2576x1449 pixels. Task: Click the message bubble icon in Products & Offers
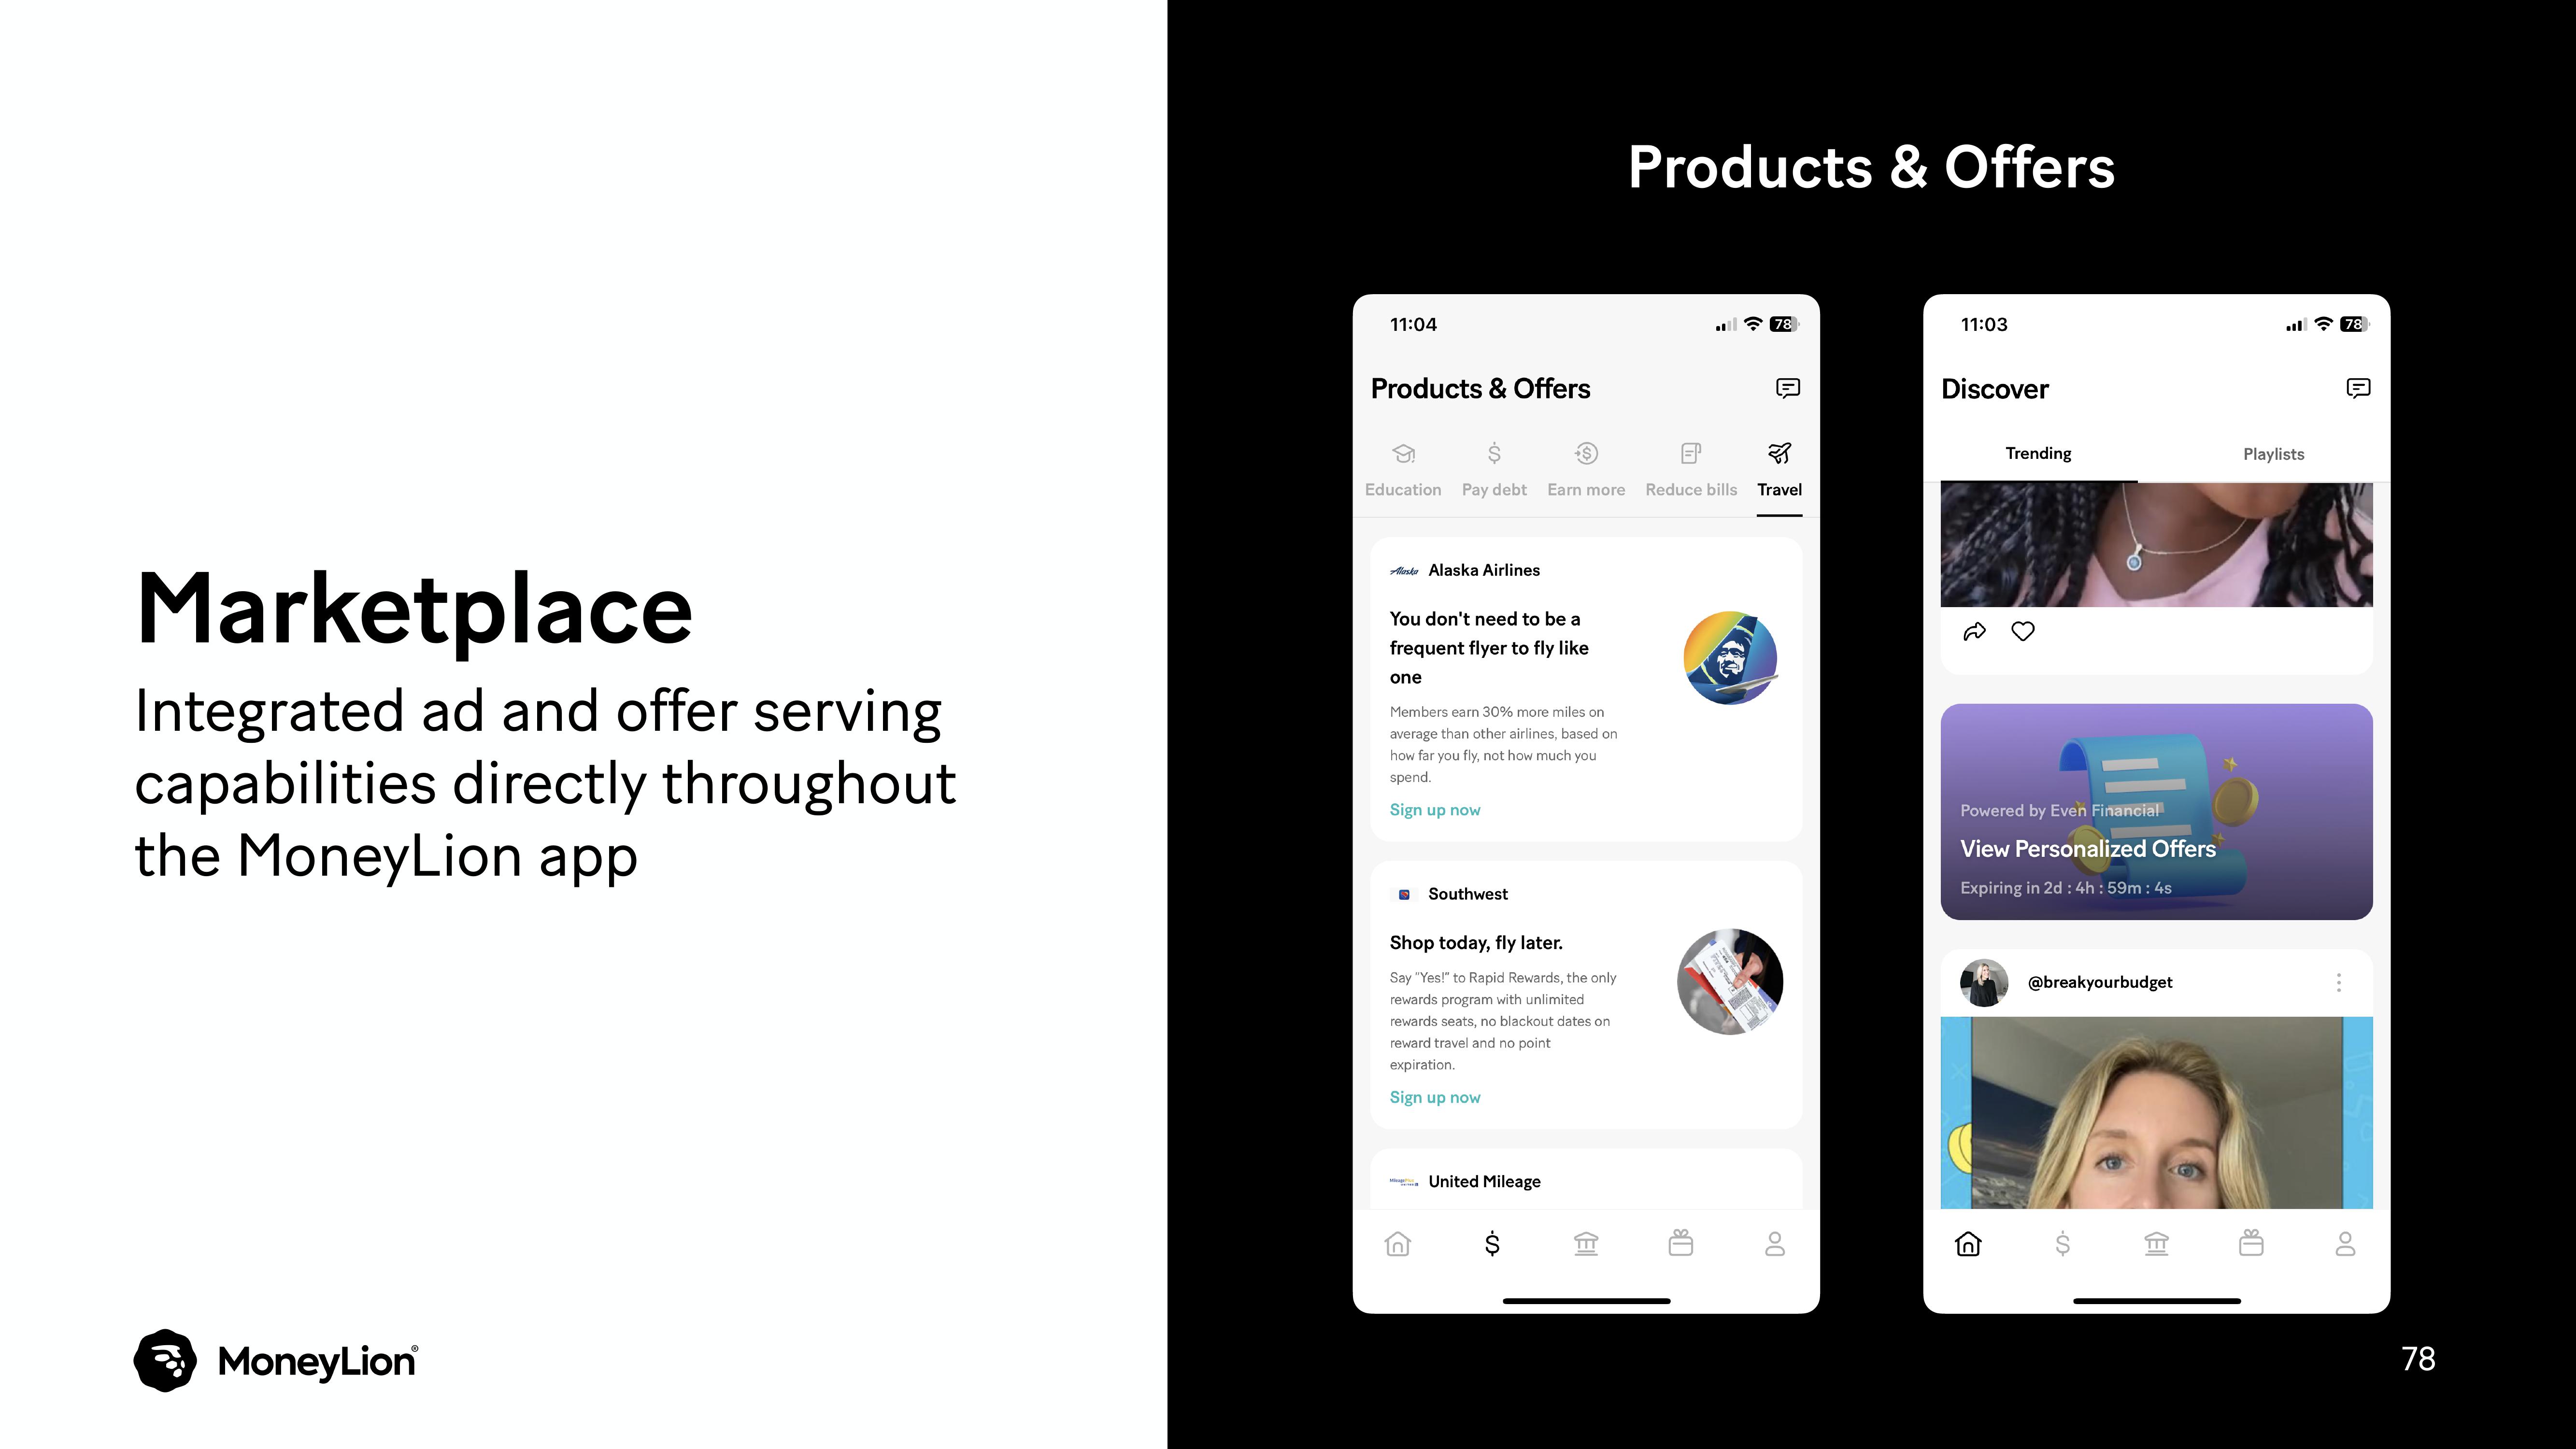(x=1787, y=387)
